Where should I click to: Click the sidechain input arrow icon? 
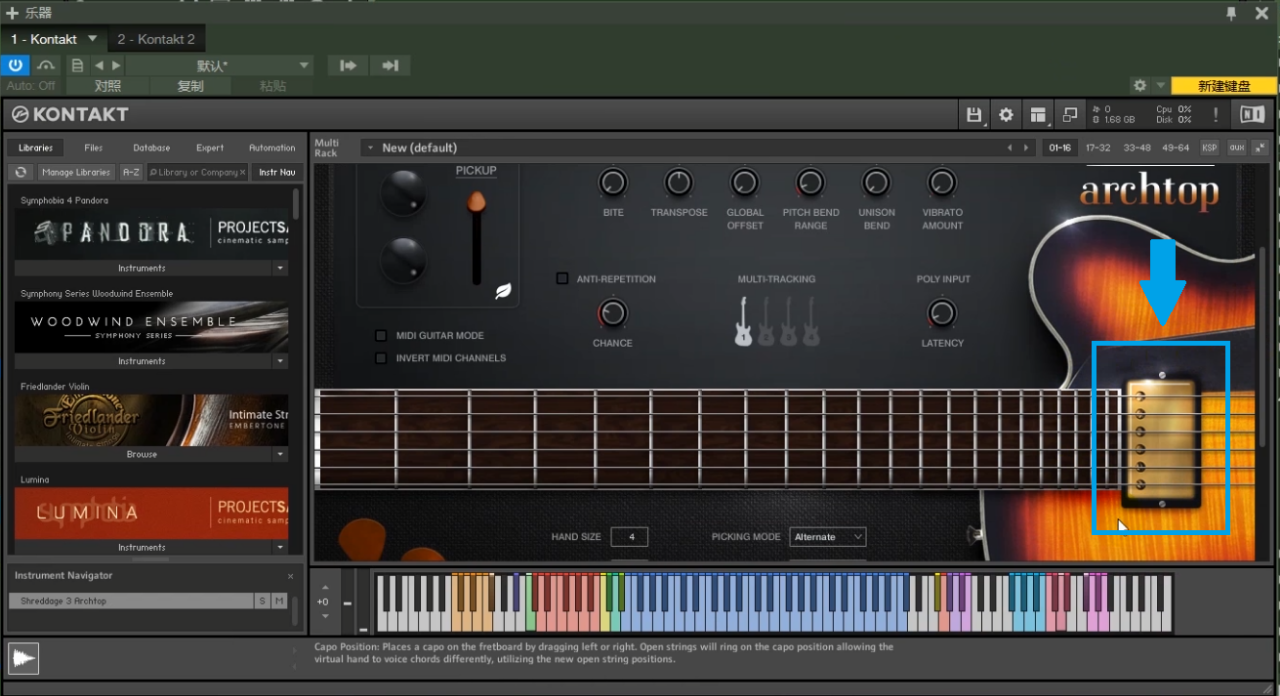[348, 66]
